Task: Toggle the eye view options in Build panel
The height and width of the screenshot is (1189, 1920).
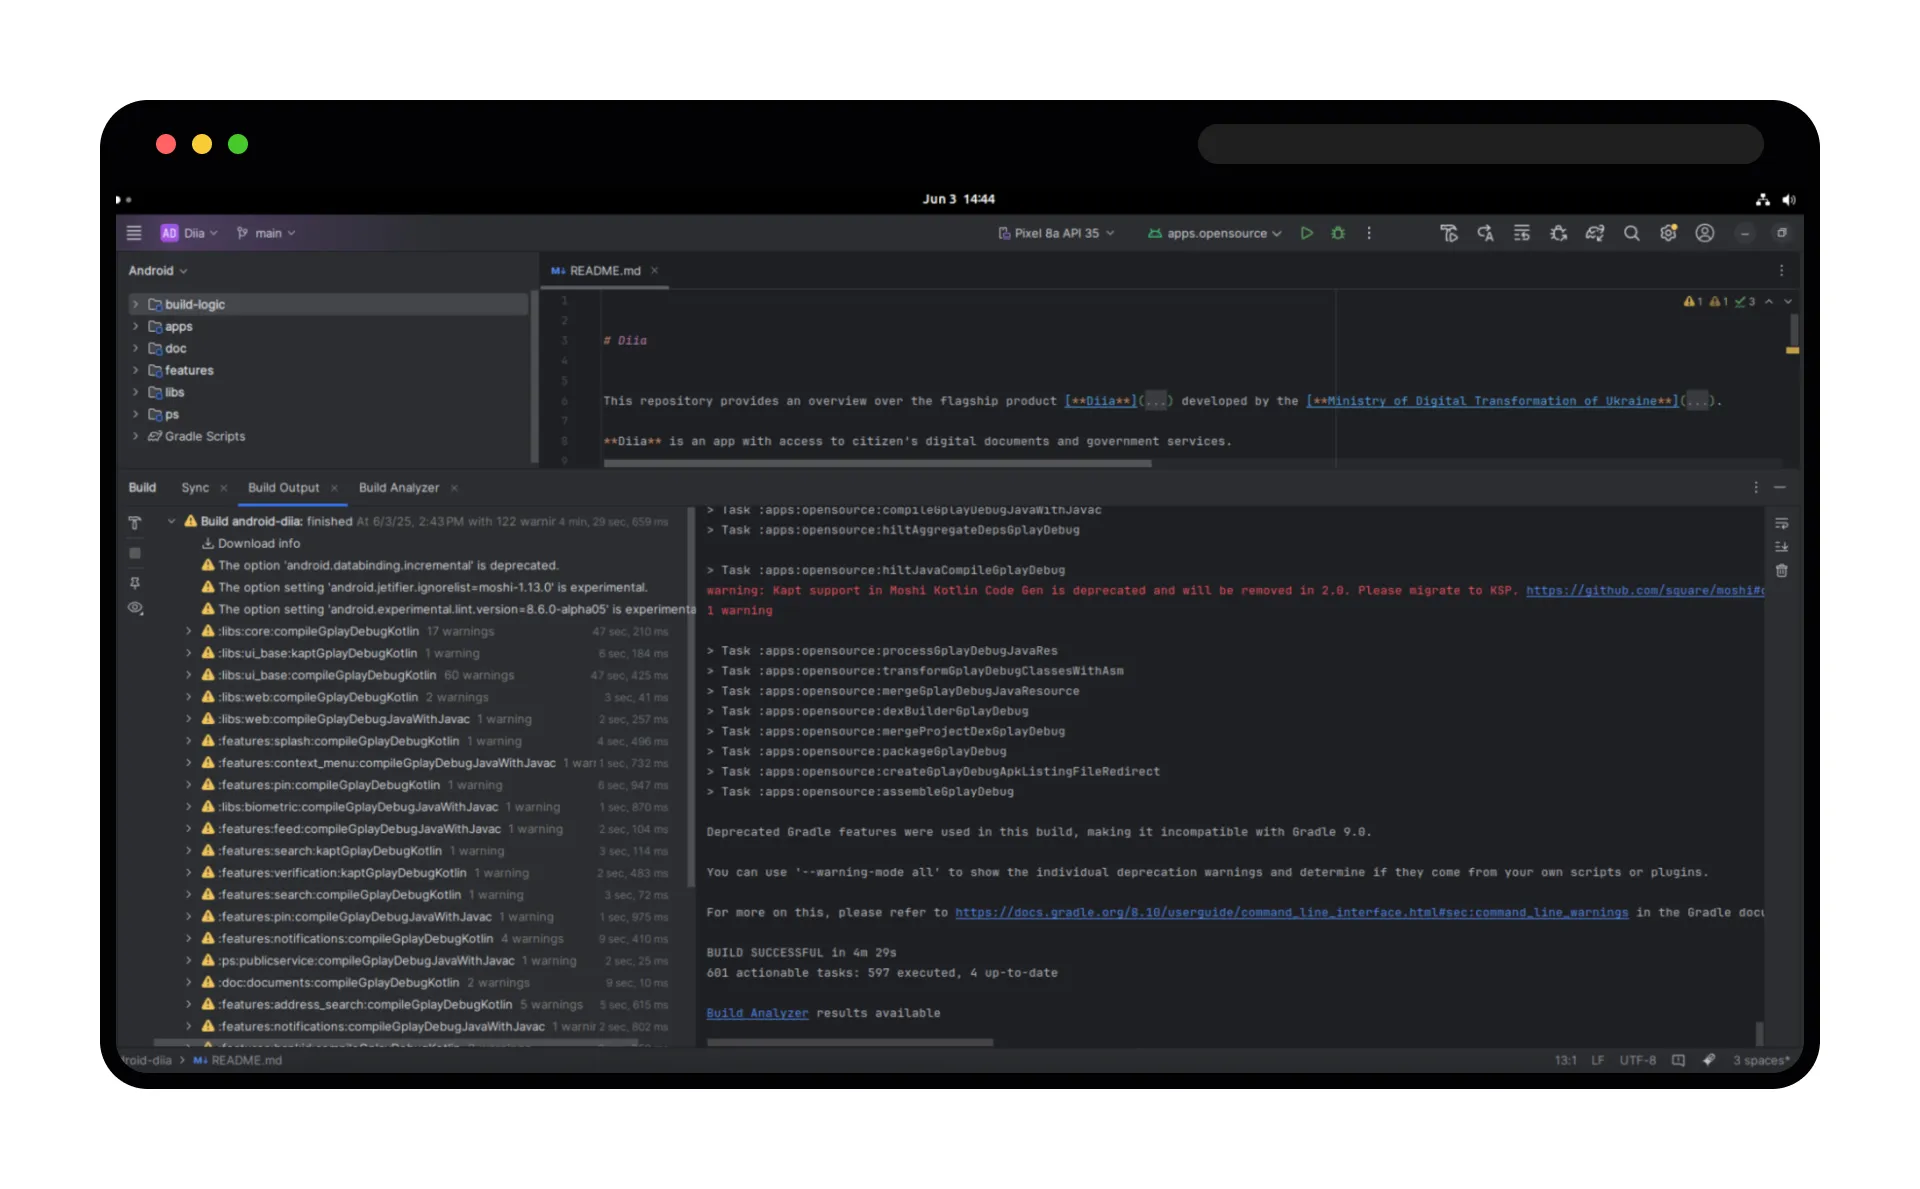Action: pos(135,608)
